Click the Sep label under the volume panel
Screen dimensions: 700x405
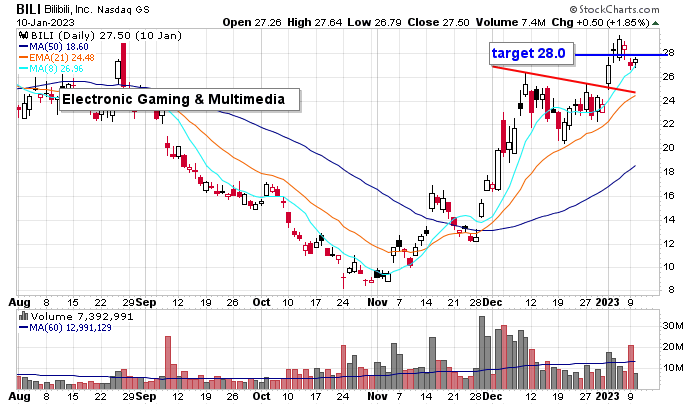146,397
